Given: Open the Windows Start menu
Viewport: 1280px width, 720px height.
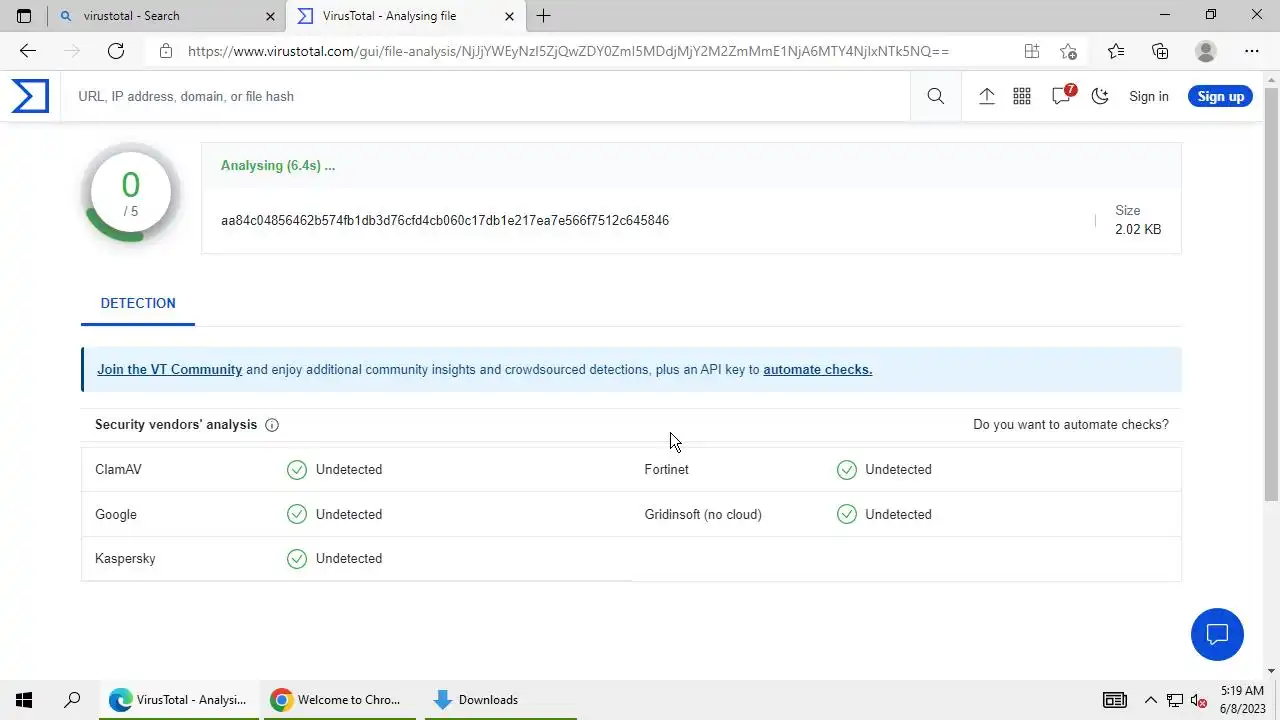Looking at the screenshot, I should coord(24,700).
